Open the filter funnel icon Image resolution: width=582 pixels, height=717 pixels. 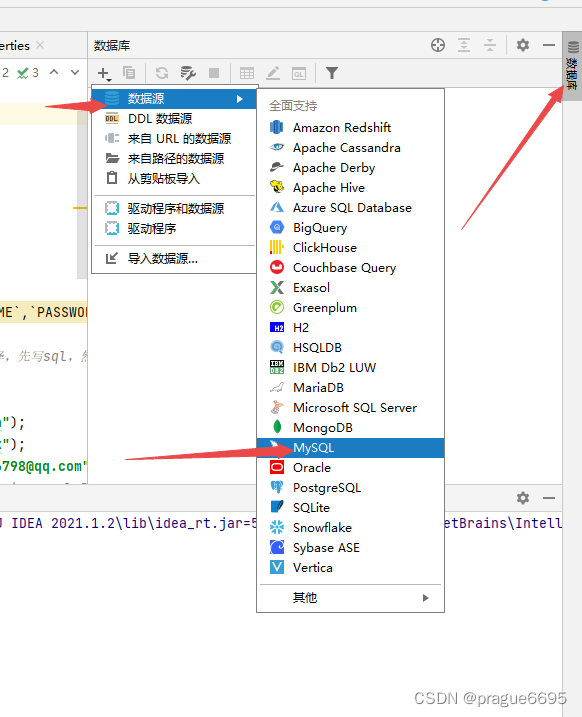pyautogui.click(x=332, y=73)
